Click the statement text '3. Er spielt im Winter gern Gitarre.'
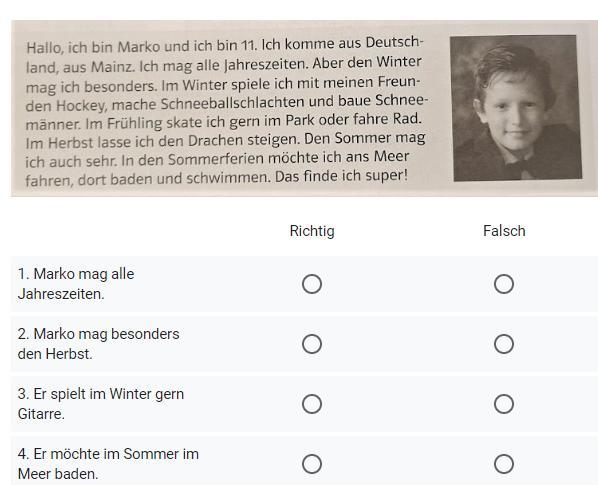 coord(101,404)
